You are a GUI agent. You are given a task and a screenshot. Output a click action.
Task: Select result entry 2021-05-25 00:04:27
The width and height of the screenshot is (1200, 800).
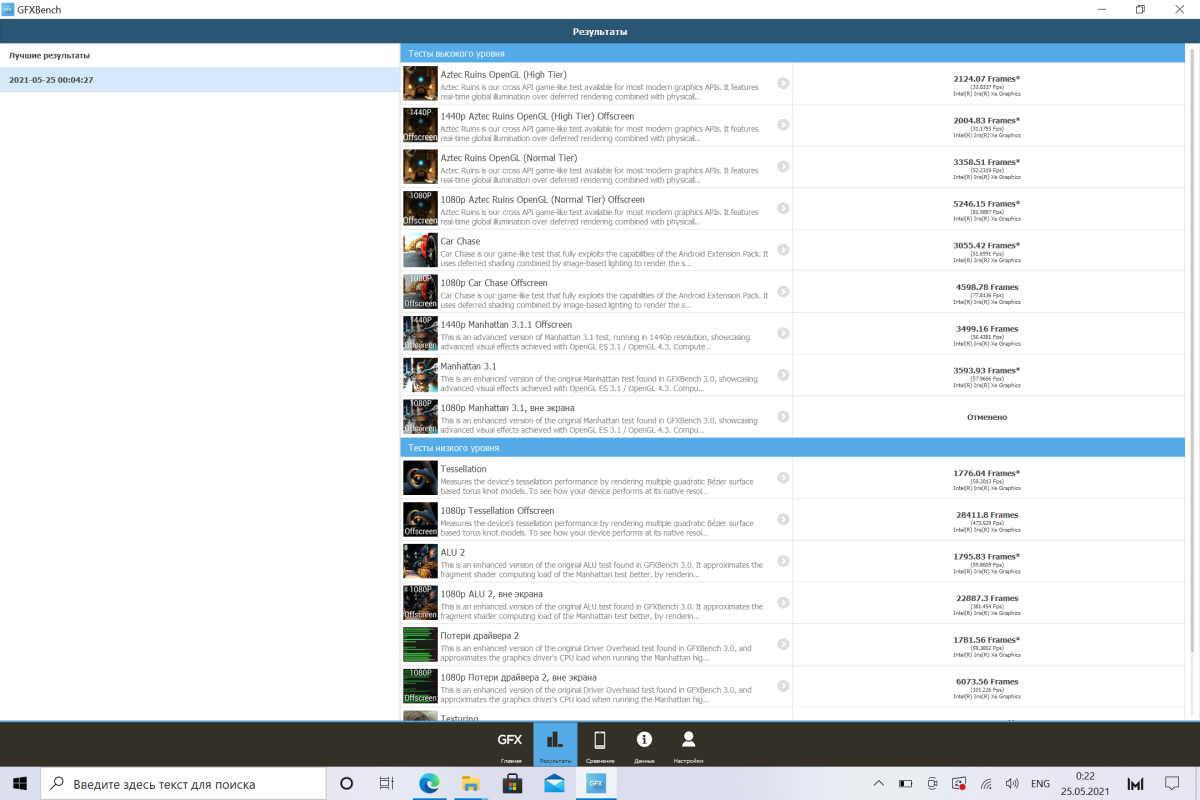click(200, 80)
